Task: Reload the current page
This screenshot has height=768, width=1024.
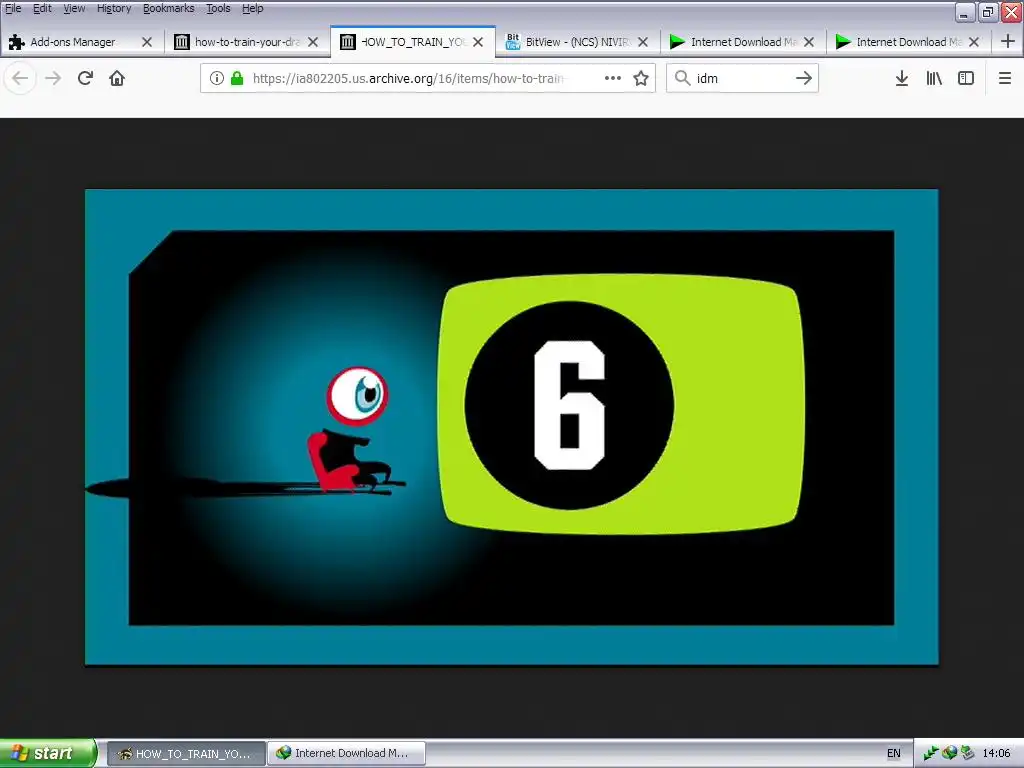Action: click(x=85, y=78)
